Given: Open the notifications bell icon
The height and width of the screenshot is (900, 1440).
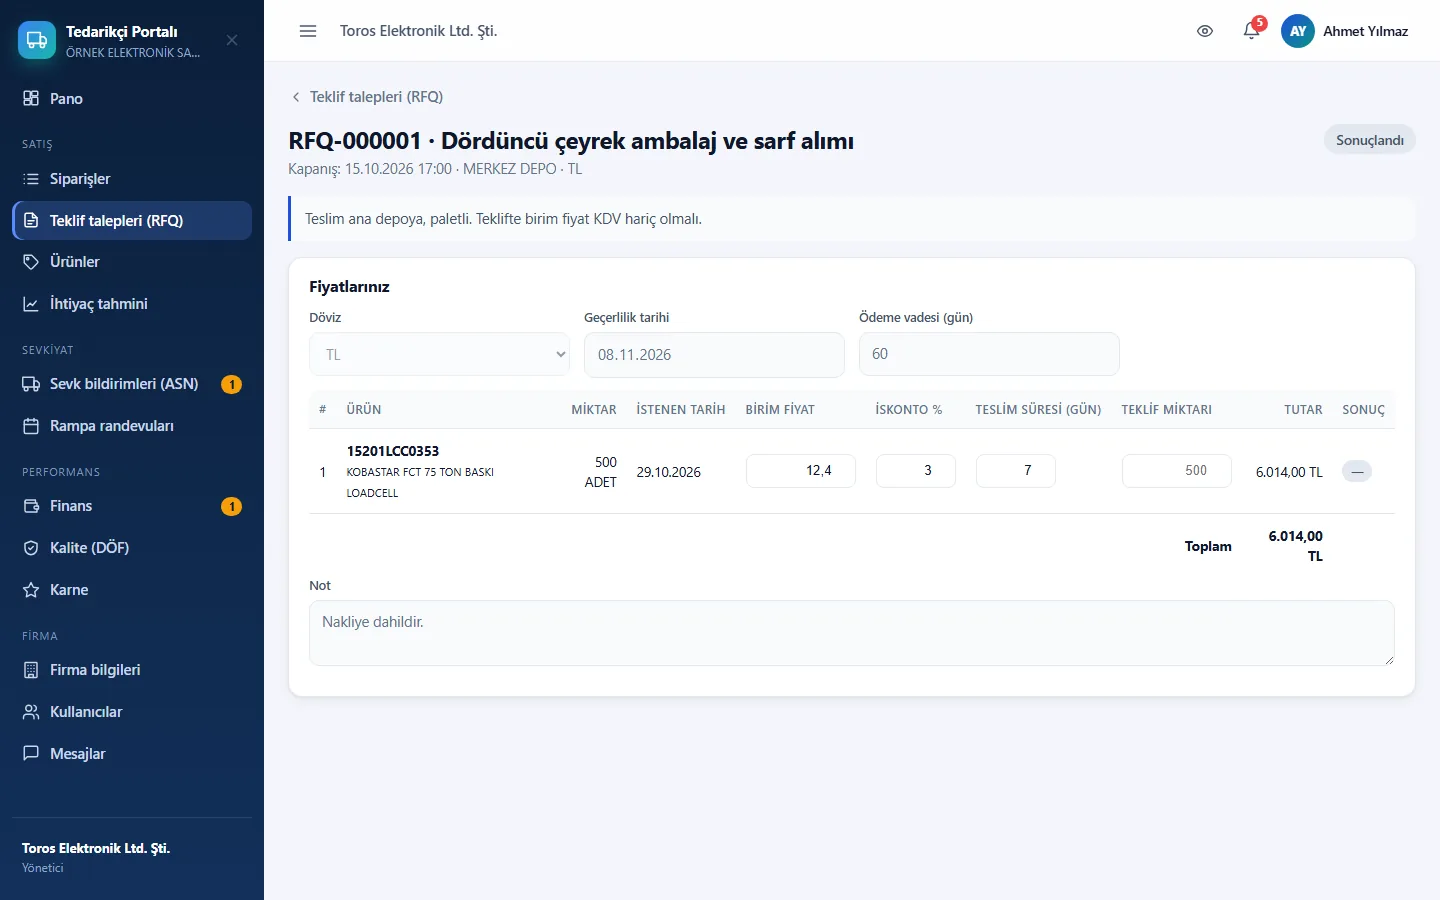Looking at the screenshot, I should pos(1251,31).
